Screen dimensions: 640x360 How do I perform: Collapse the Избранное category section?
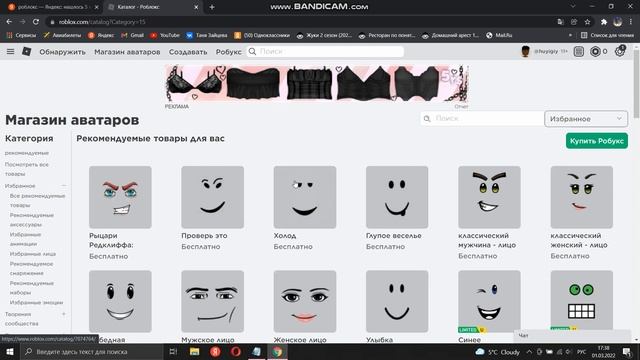[x=64, y=186]
